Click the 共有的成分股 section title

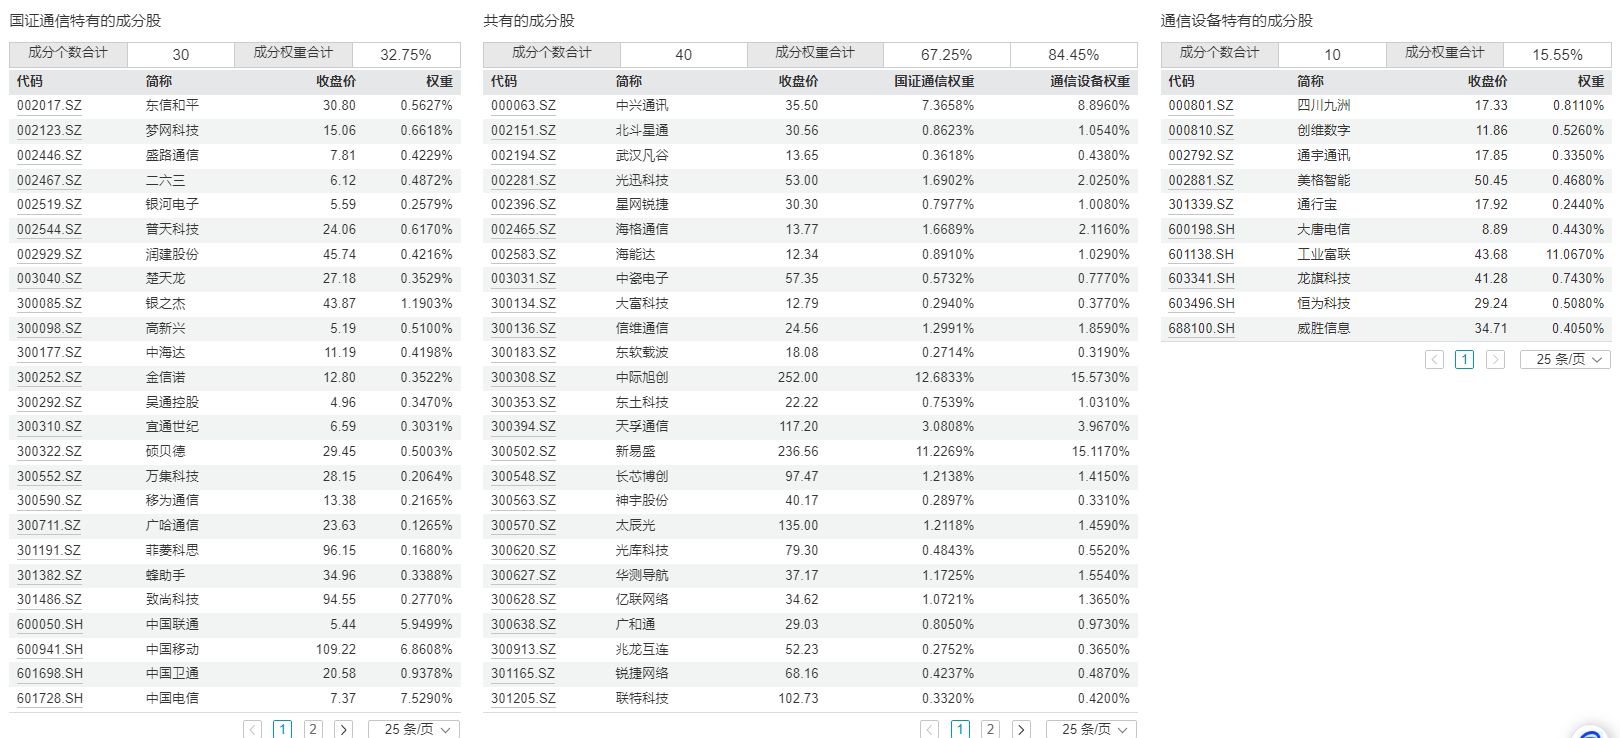529,20
